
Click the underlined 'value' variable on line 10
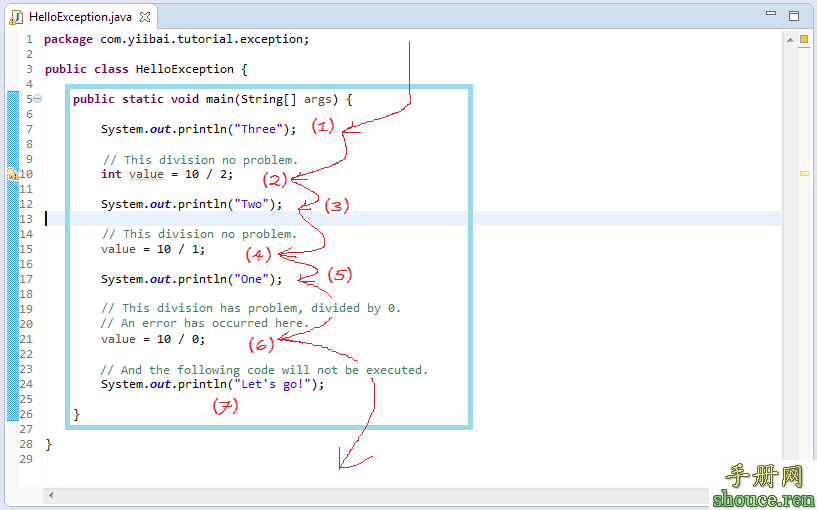(146, 174)
